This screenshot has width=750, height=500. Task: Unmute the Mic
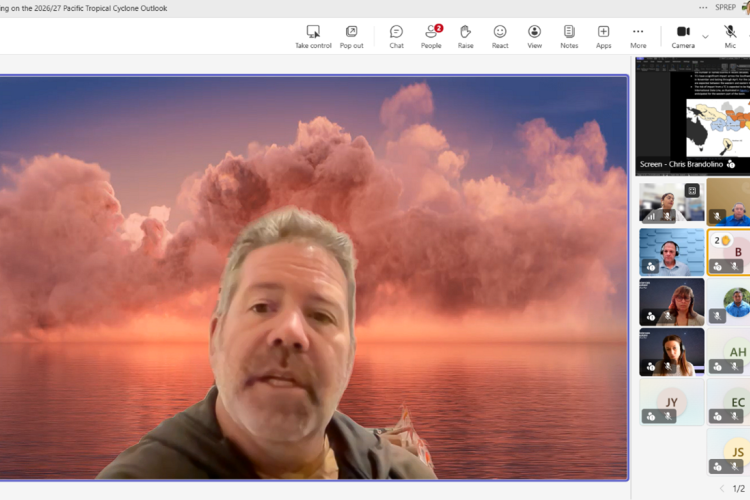(x=730, y=37)
